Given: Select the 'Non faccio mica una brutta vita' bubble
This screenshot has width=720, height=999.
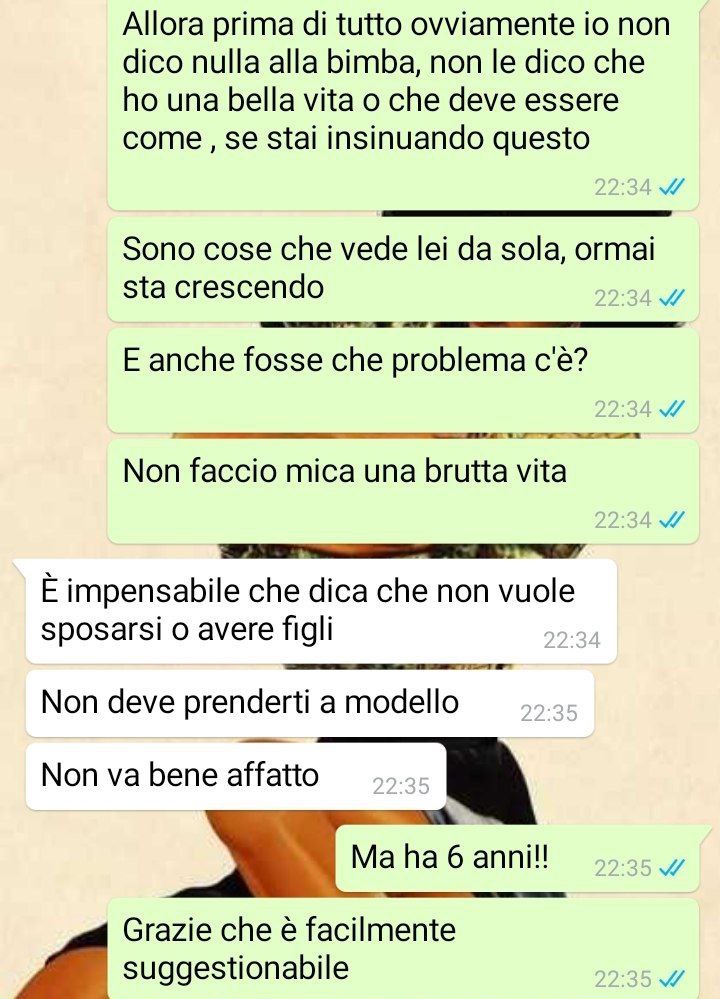Looking at the screenshot, I should (403, 491).
